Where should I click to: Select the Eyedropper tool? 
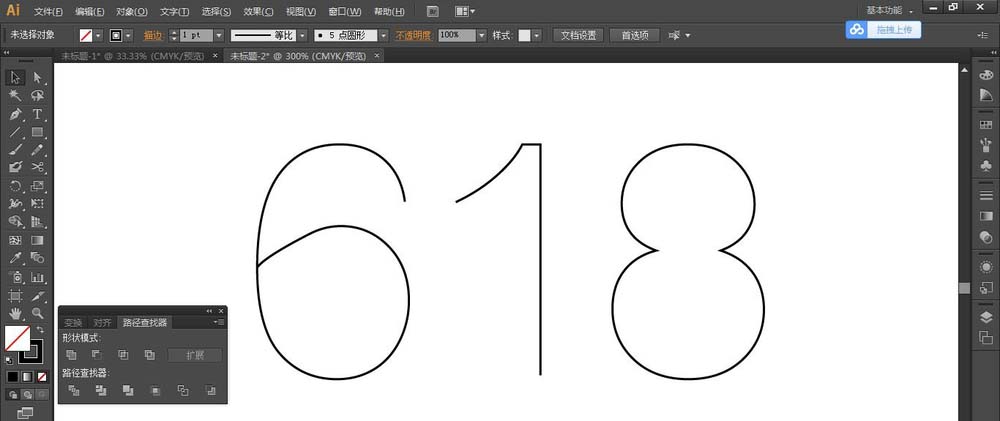(15, 258)
